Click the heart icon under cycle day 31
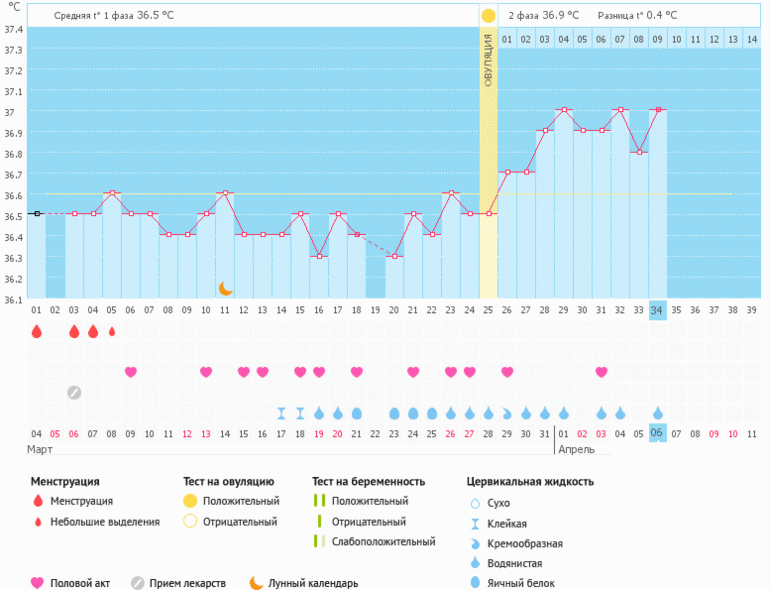 pos(601,372)
